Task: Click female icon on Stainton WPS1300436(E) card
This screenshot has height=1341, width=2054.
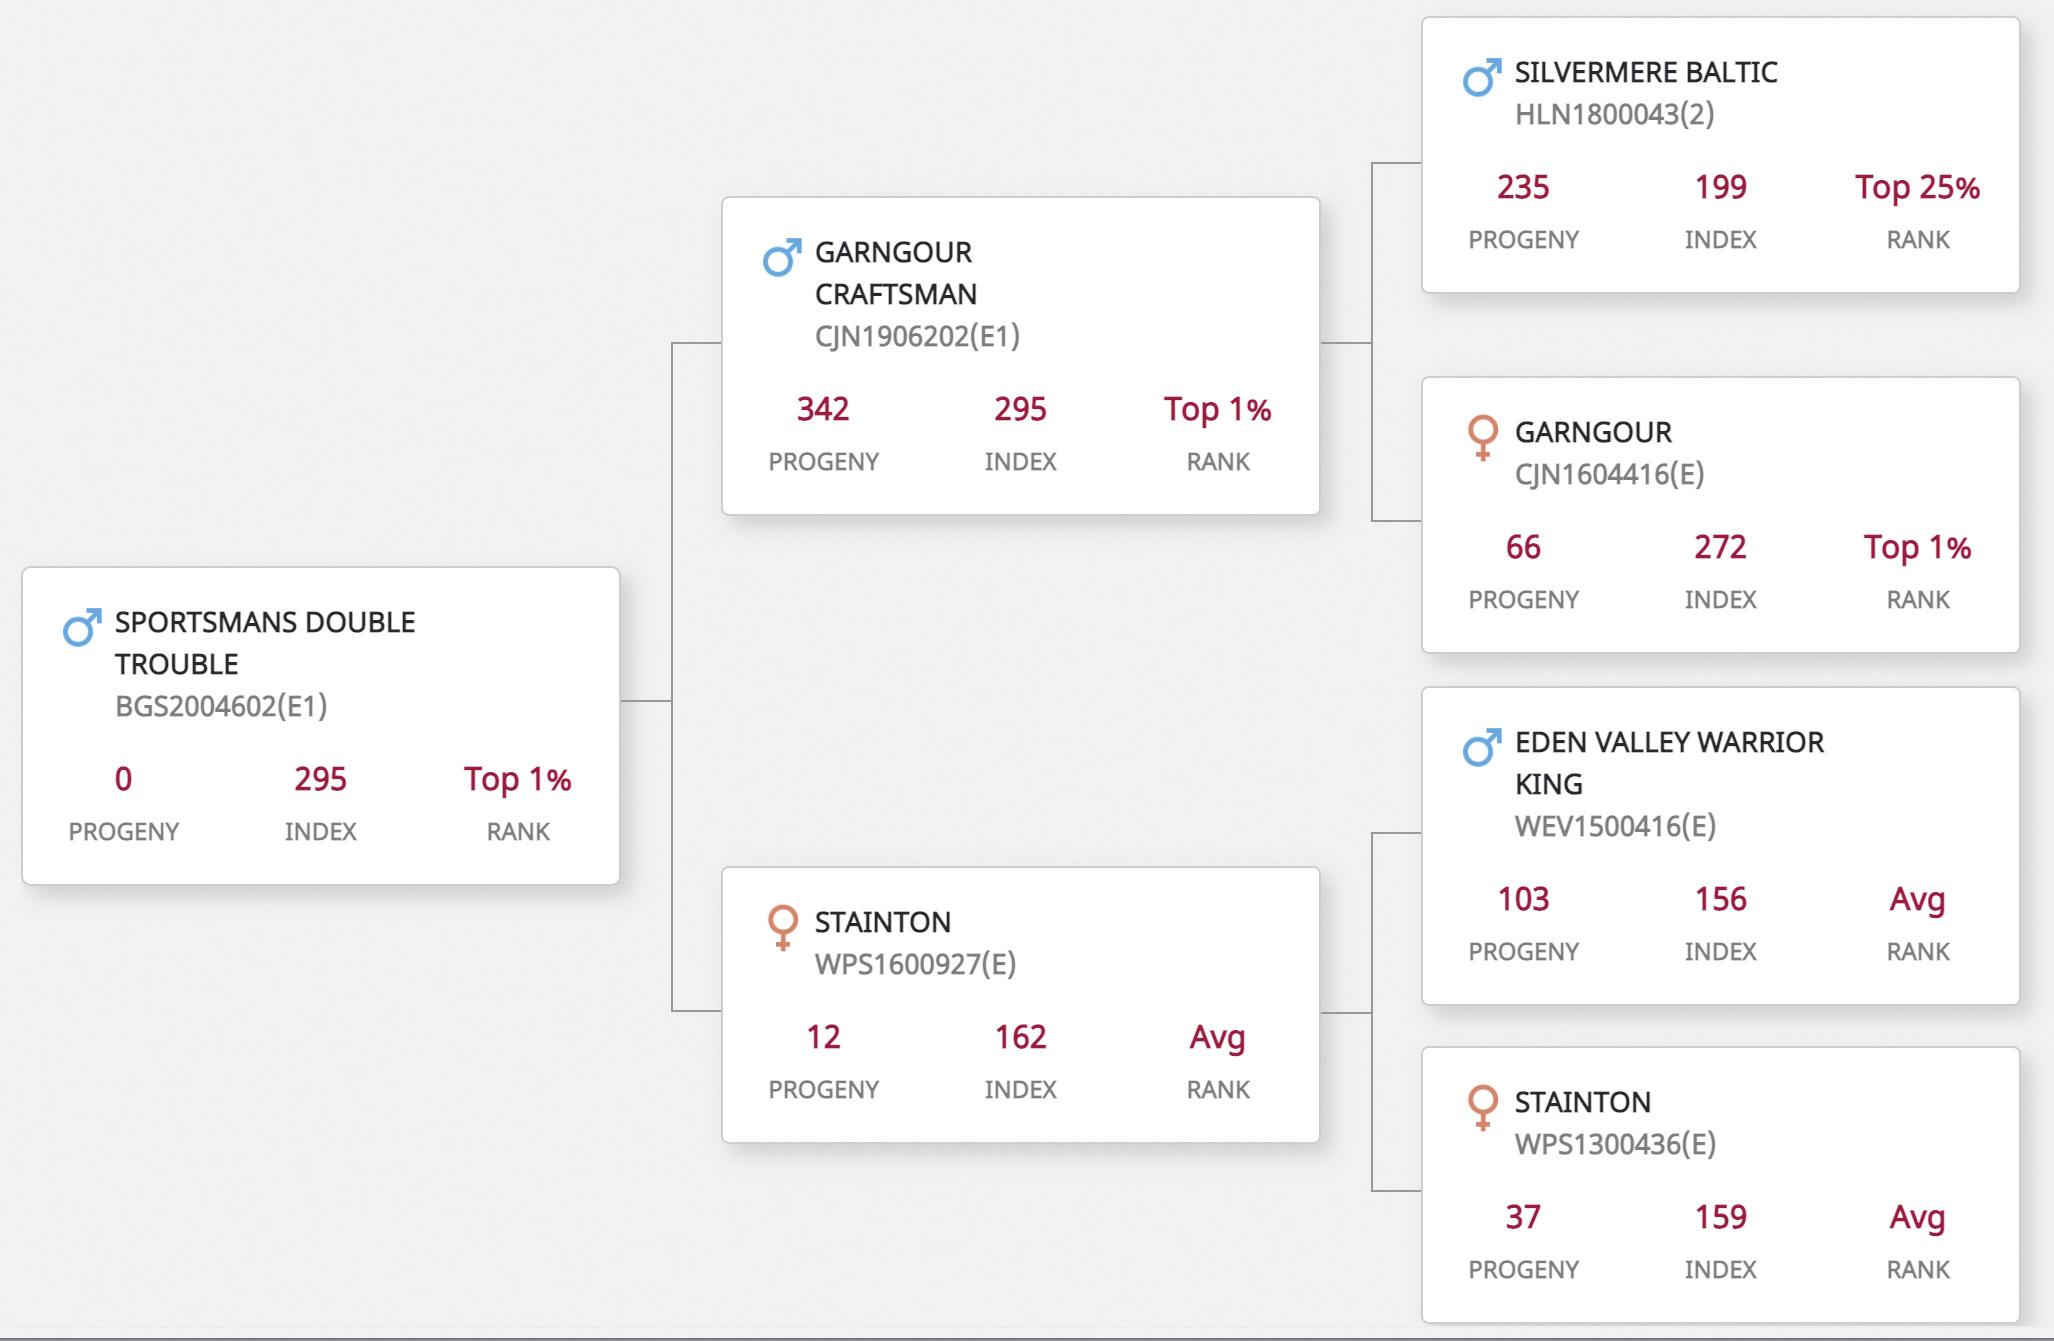Action: coord(1483,1107)
